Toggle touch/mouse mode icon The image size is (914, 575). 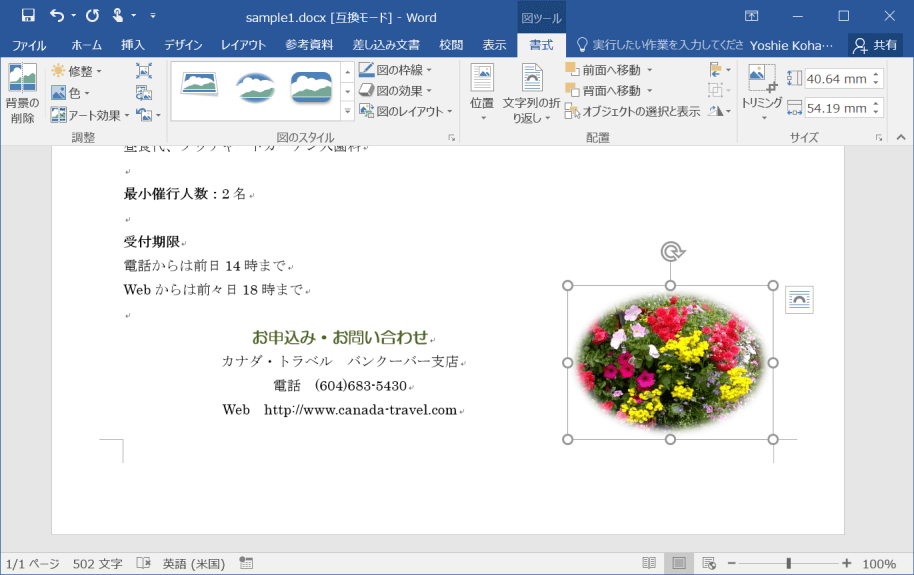click(118, 16)
